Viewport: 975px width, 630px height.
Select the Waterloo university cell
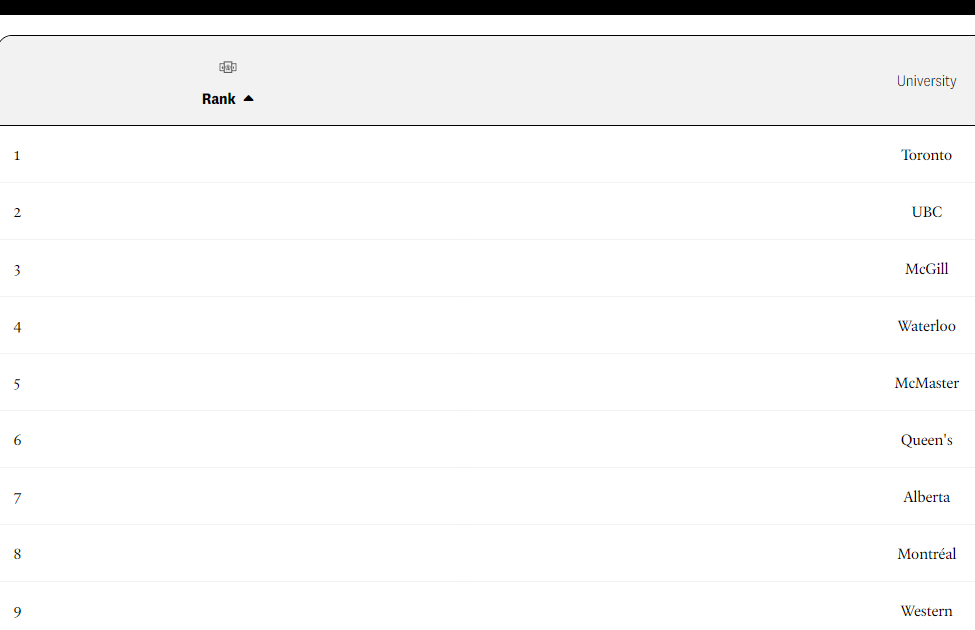[x=926, y=326]
